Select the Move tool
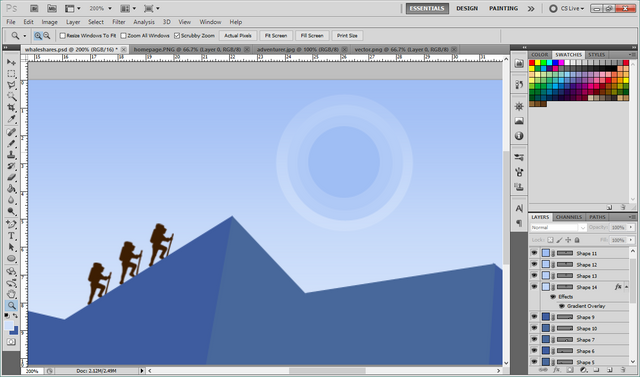The width and height of the screenshot is (640, 377). pyautogui.click(x=11, y=62)
